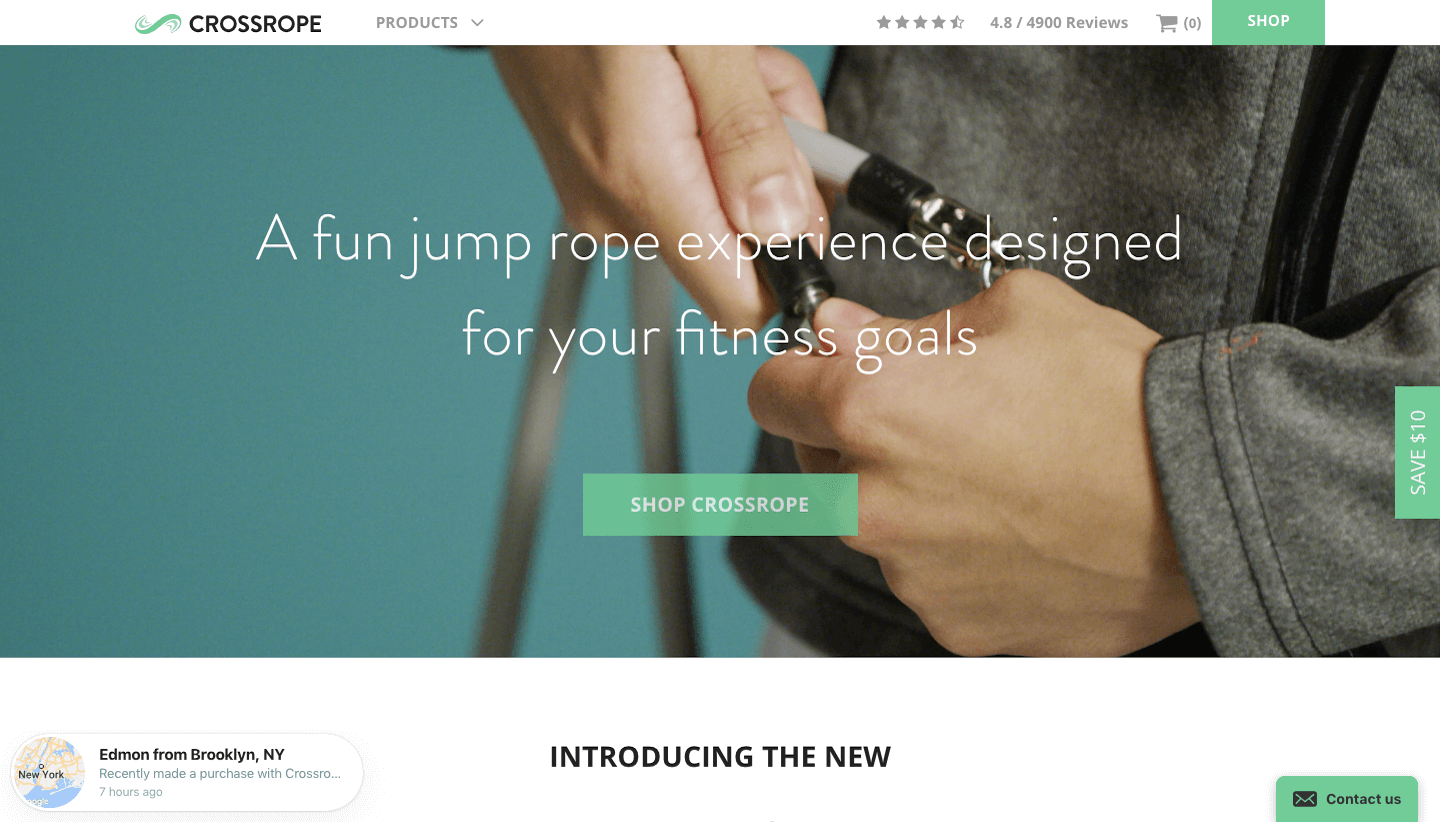Screen dimensions: 1440x822
Task: Click the Edmon from Brooklyn purchase notification
Action: click(186, 772)
